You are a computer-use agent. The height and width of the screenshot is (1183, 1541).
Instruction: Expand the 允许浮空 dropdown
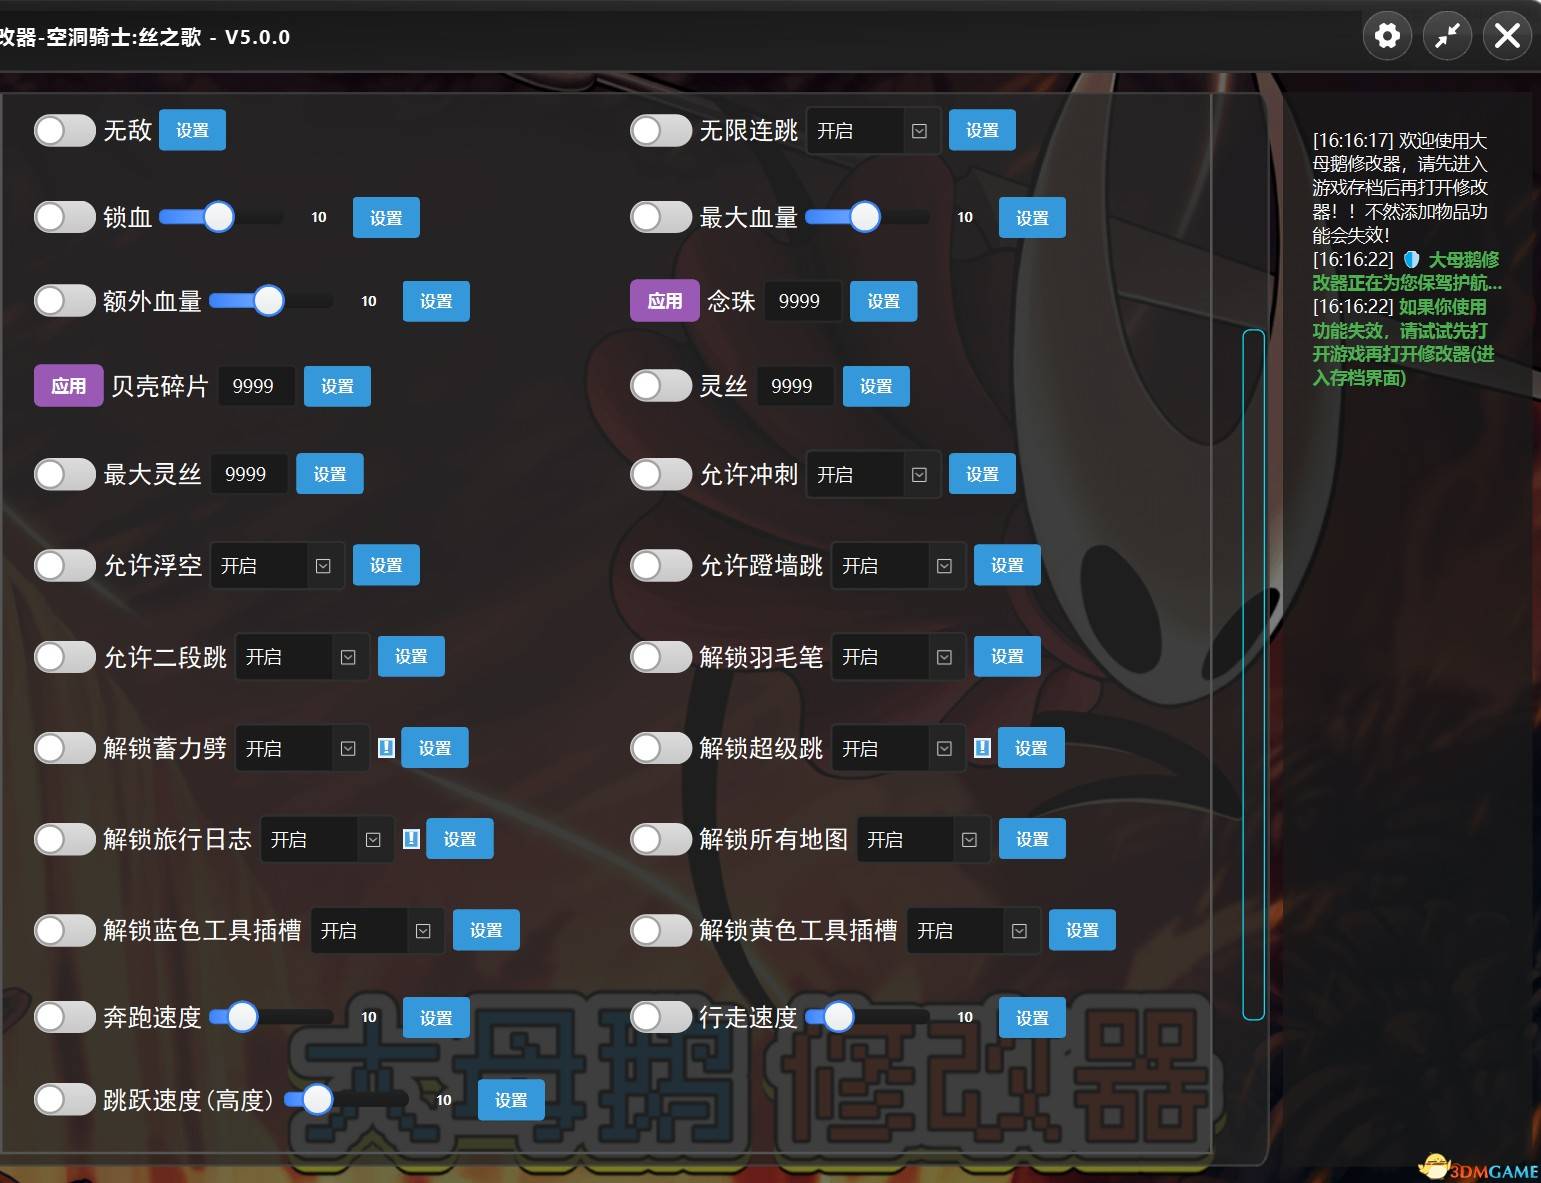click(276, 566)
